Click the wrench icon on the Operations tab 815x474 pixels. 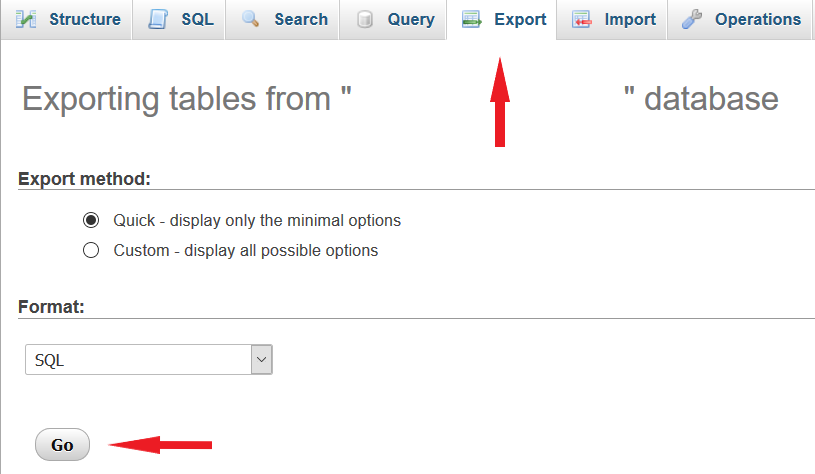692,19
